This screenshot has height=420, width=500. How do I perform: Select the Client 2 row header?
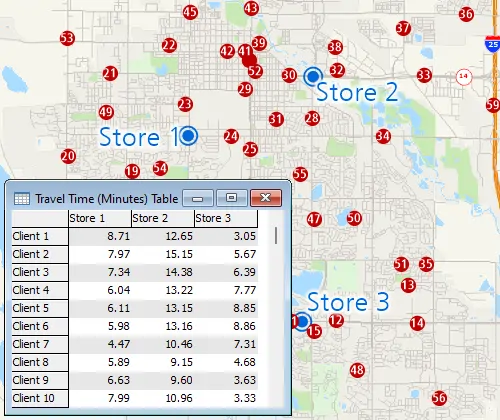(x=40, y=255)
